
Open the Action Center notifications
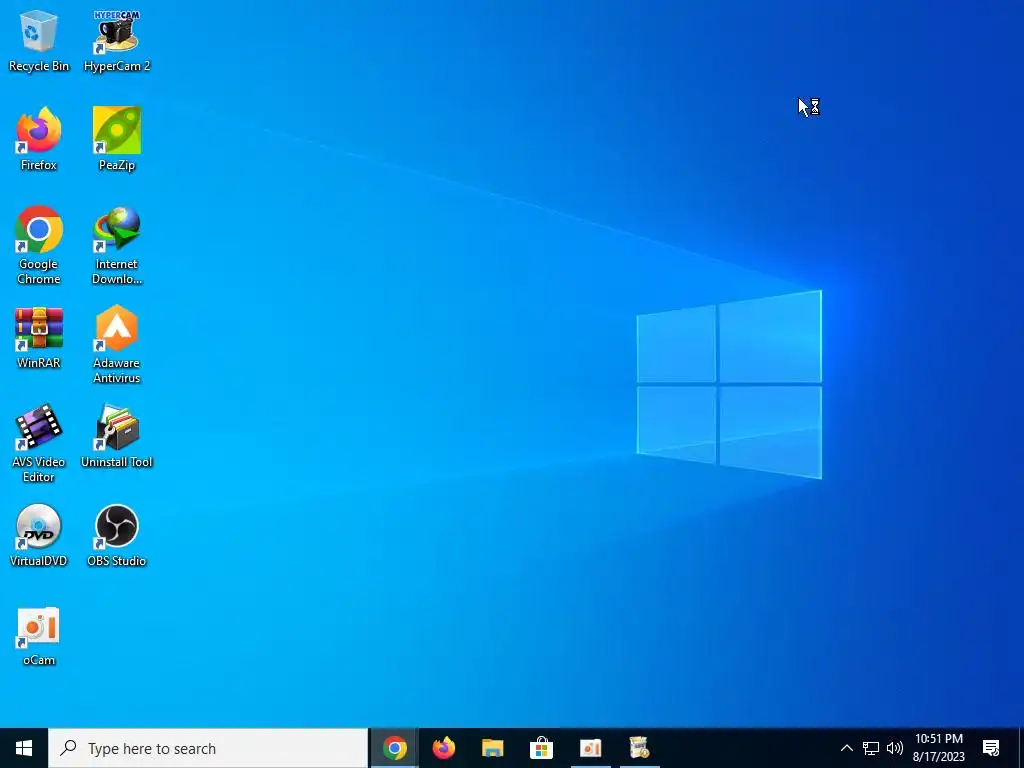coord(991,748)
